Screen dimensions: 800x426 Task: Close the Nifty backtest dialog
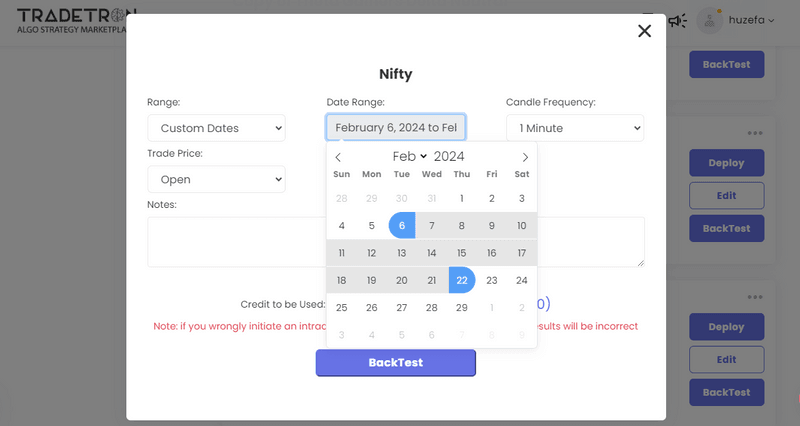point(644,31)
